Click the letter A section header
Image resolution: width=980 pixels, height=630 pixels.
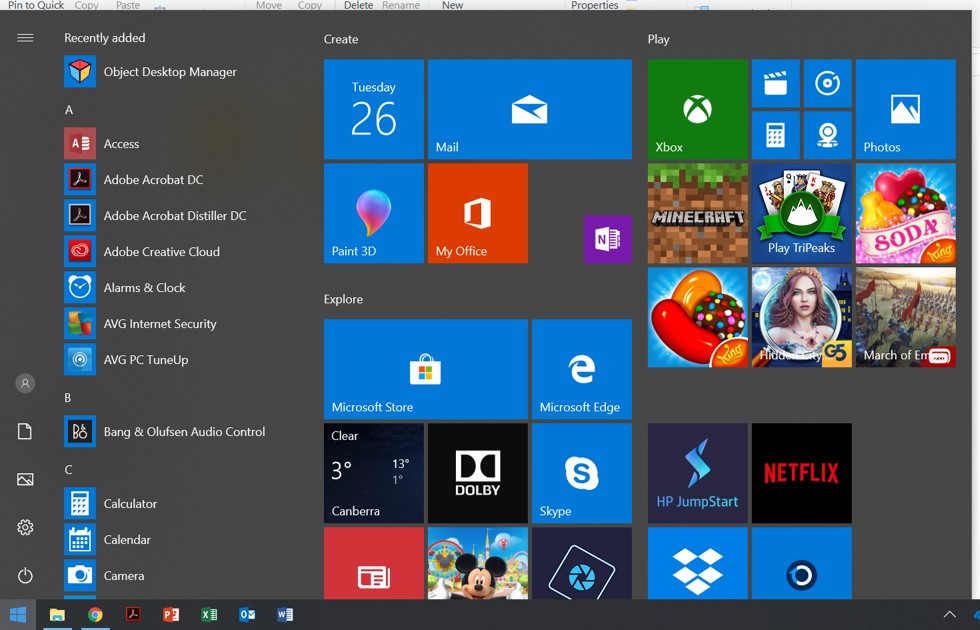[69, 110]
